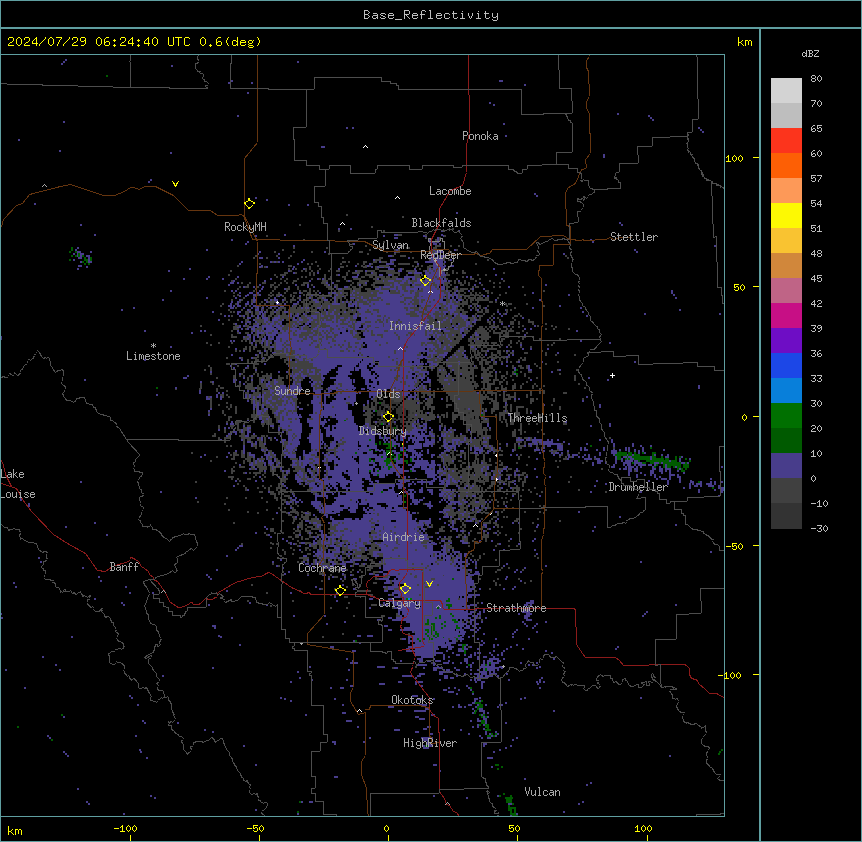
Task: Click the 0 tick on the bottom axis
Action: click(x=386, y=828)
